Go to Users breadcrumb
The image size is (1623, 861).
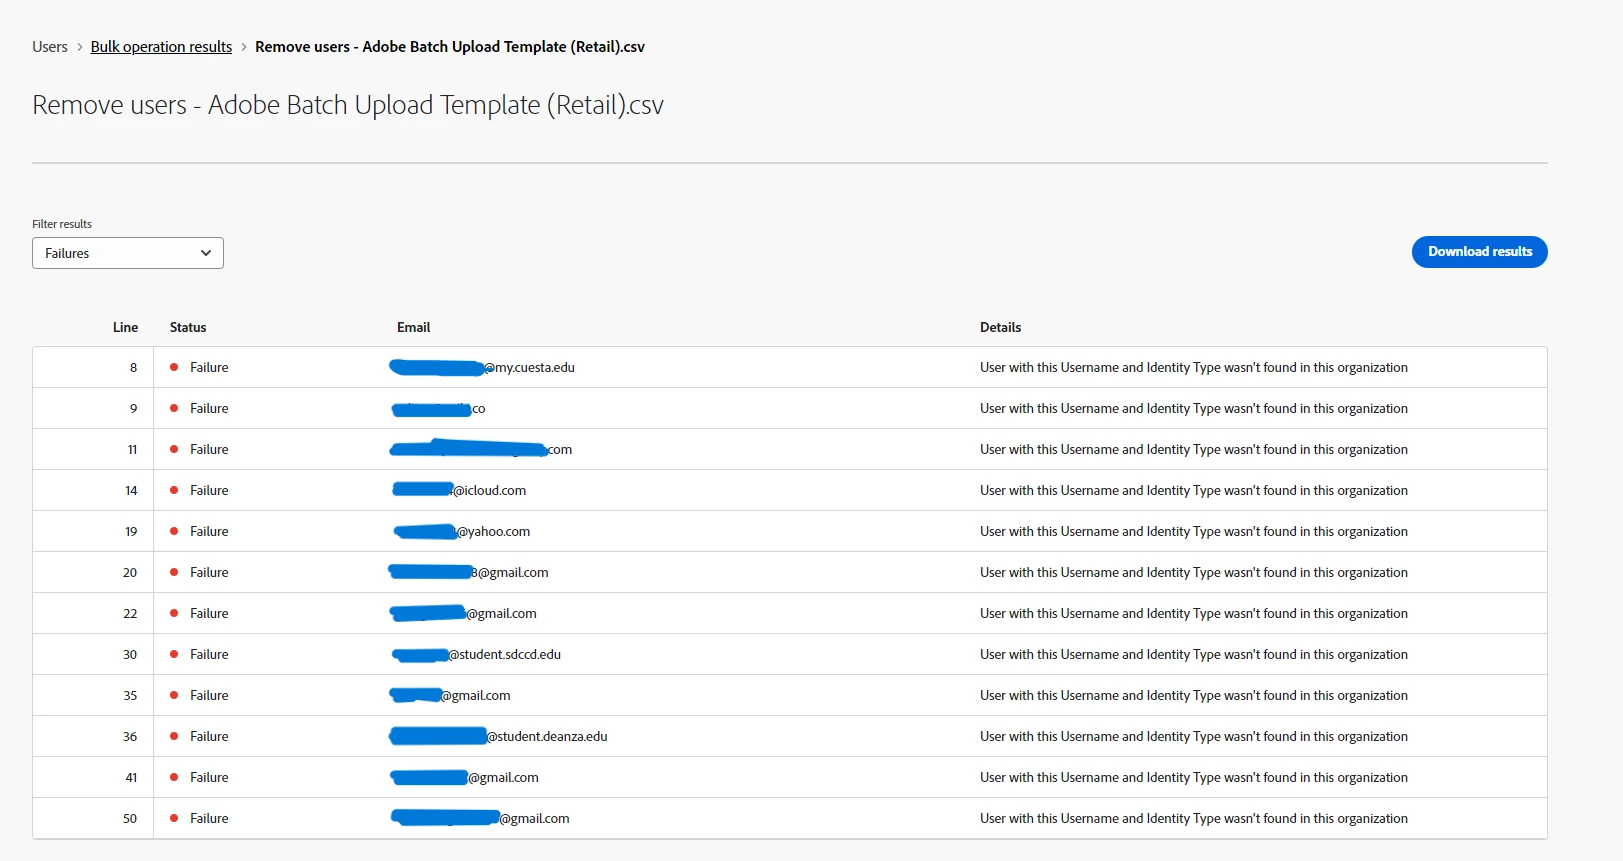click(50, 47)
